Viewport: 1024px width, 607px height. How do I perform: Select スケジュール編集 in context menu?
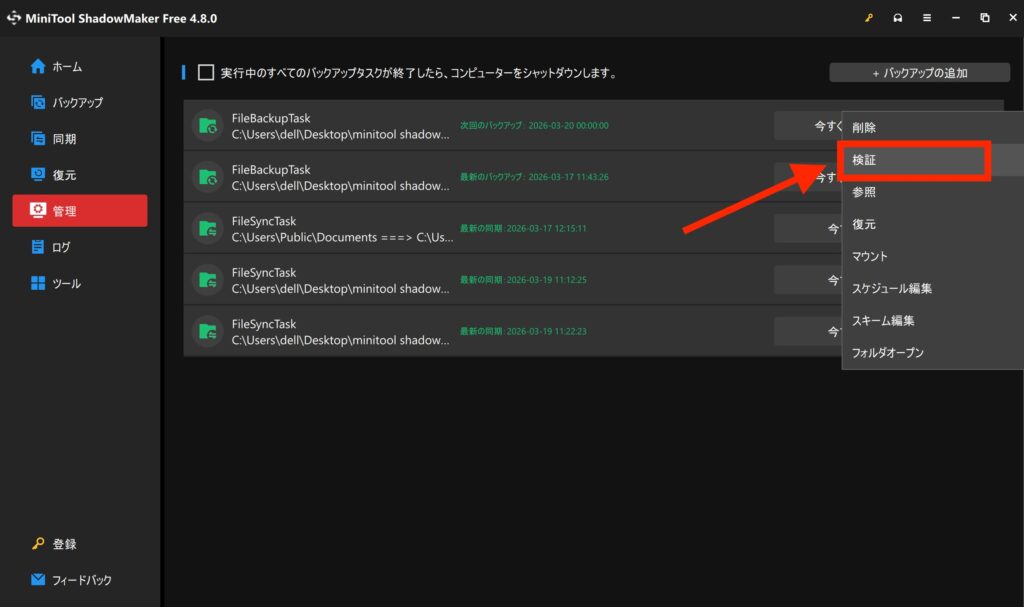pos(892,289)
